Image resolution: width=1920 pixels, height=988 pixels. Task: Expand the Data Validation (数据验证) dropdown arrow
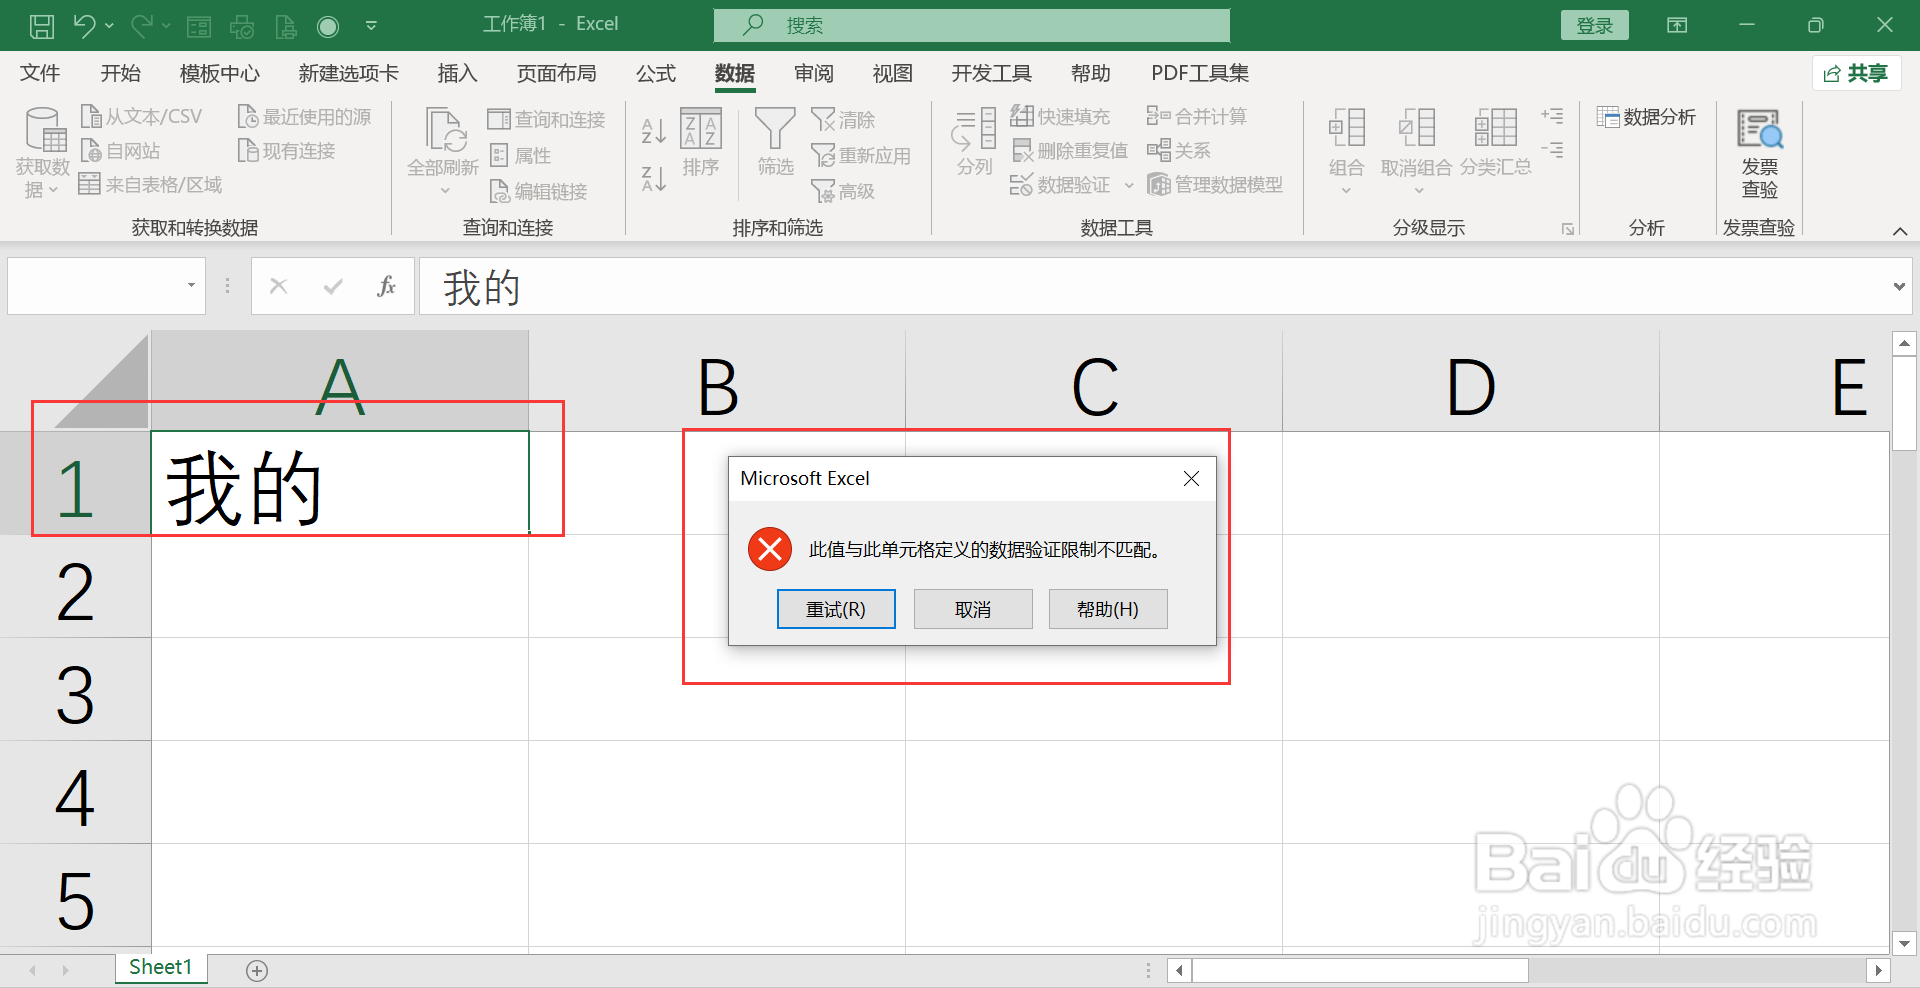1129,185
